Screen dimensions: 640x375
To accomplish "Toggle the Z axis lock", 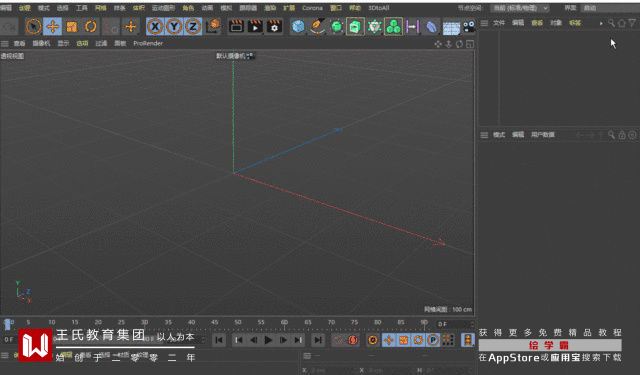I will pos(193,27).
